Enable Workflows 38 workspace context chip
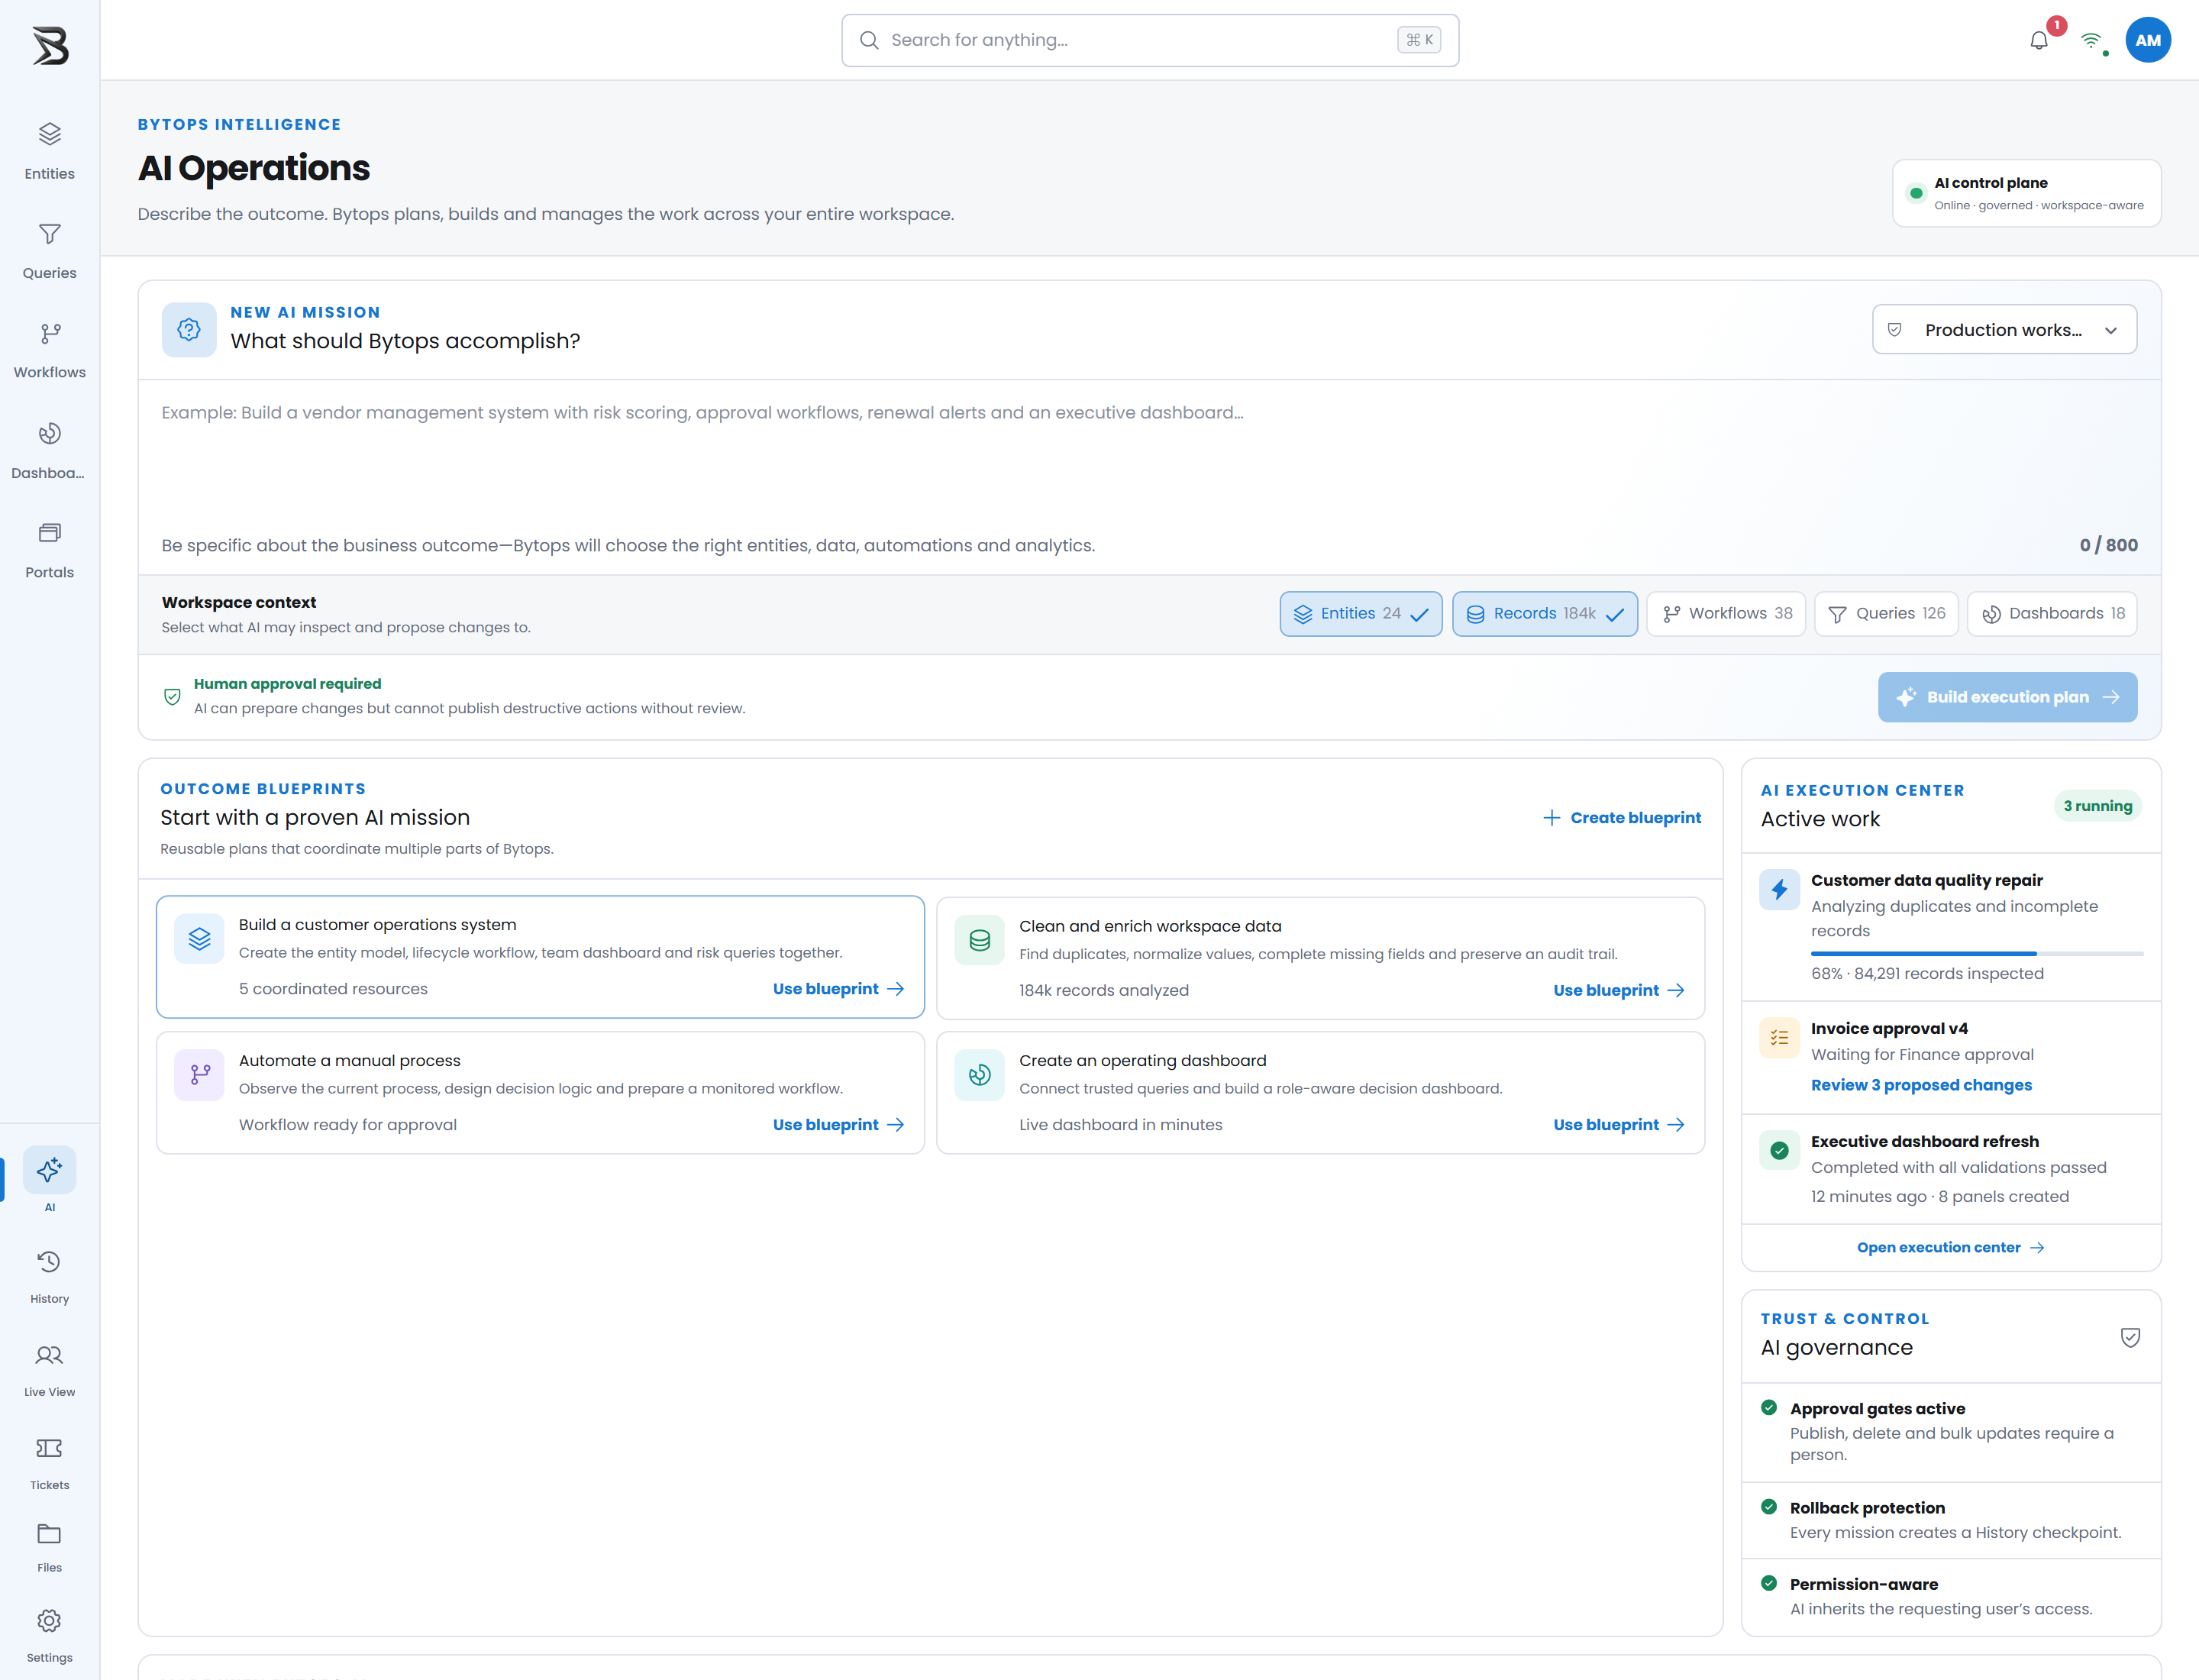The width and height of the screenshot is (2199, 1680). pos(1726,613)
